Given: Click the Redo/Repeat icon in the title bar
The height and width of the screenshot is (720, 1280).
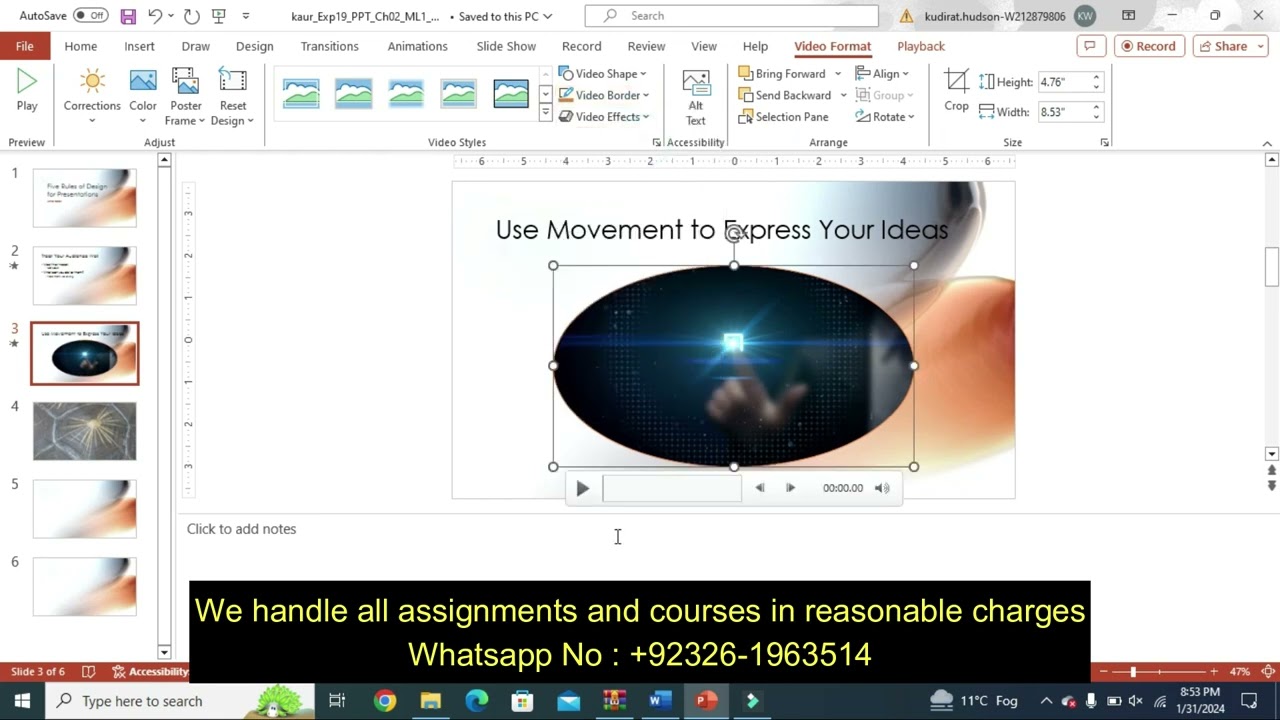Looking at the screenshot, I should coord(191,16).
